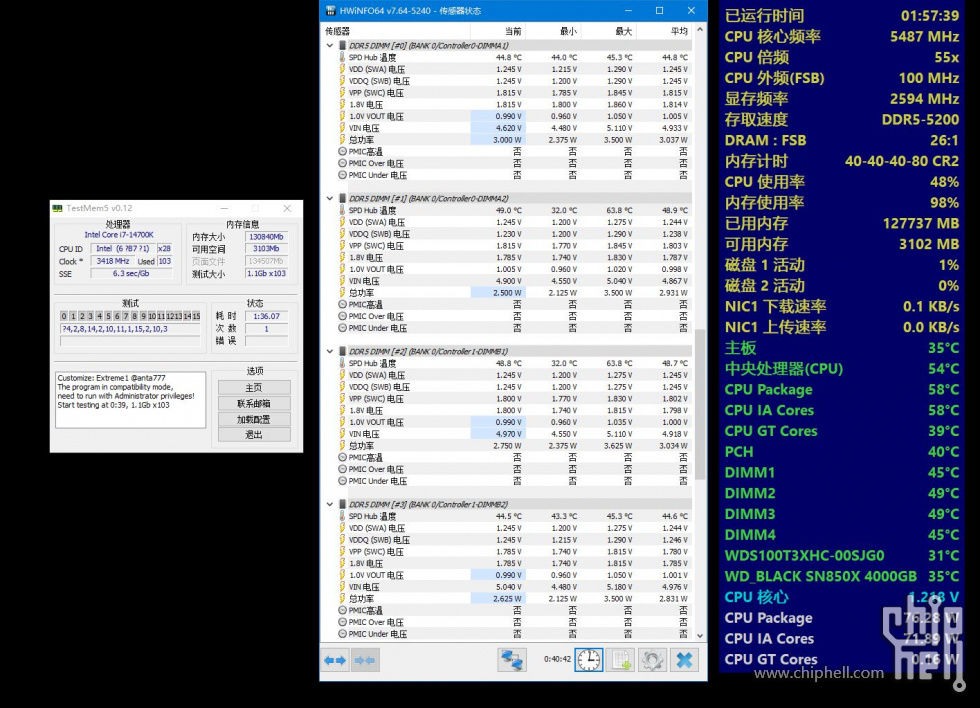The height and width of the screenshot is (708, 980).
Task: Click the 最小 column header
Action: [553, 31]
